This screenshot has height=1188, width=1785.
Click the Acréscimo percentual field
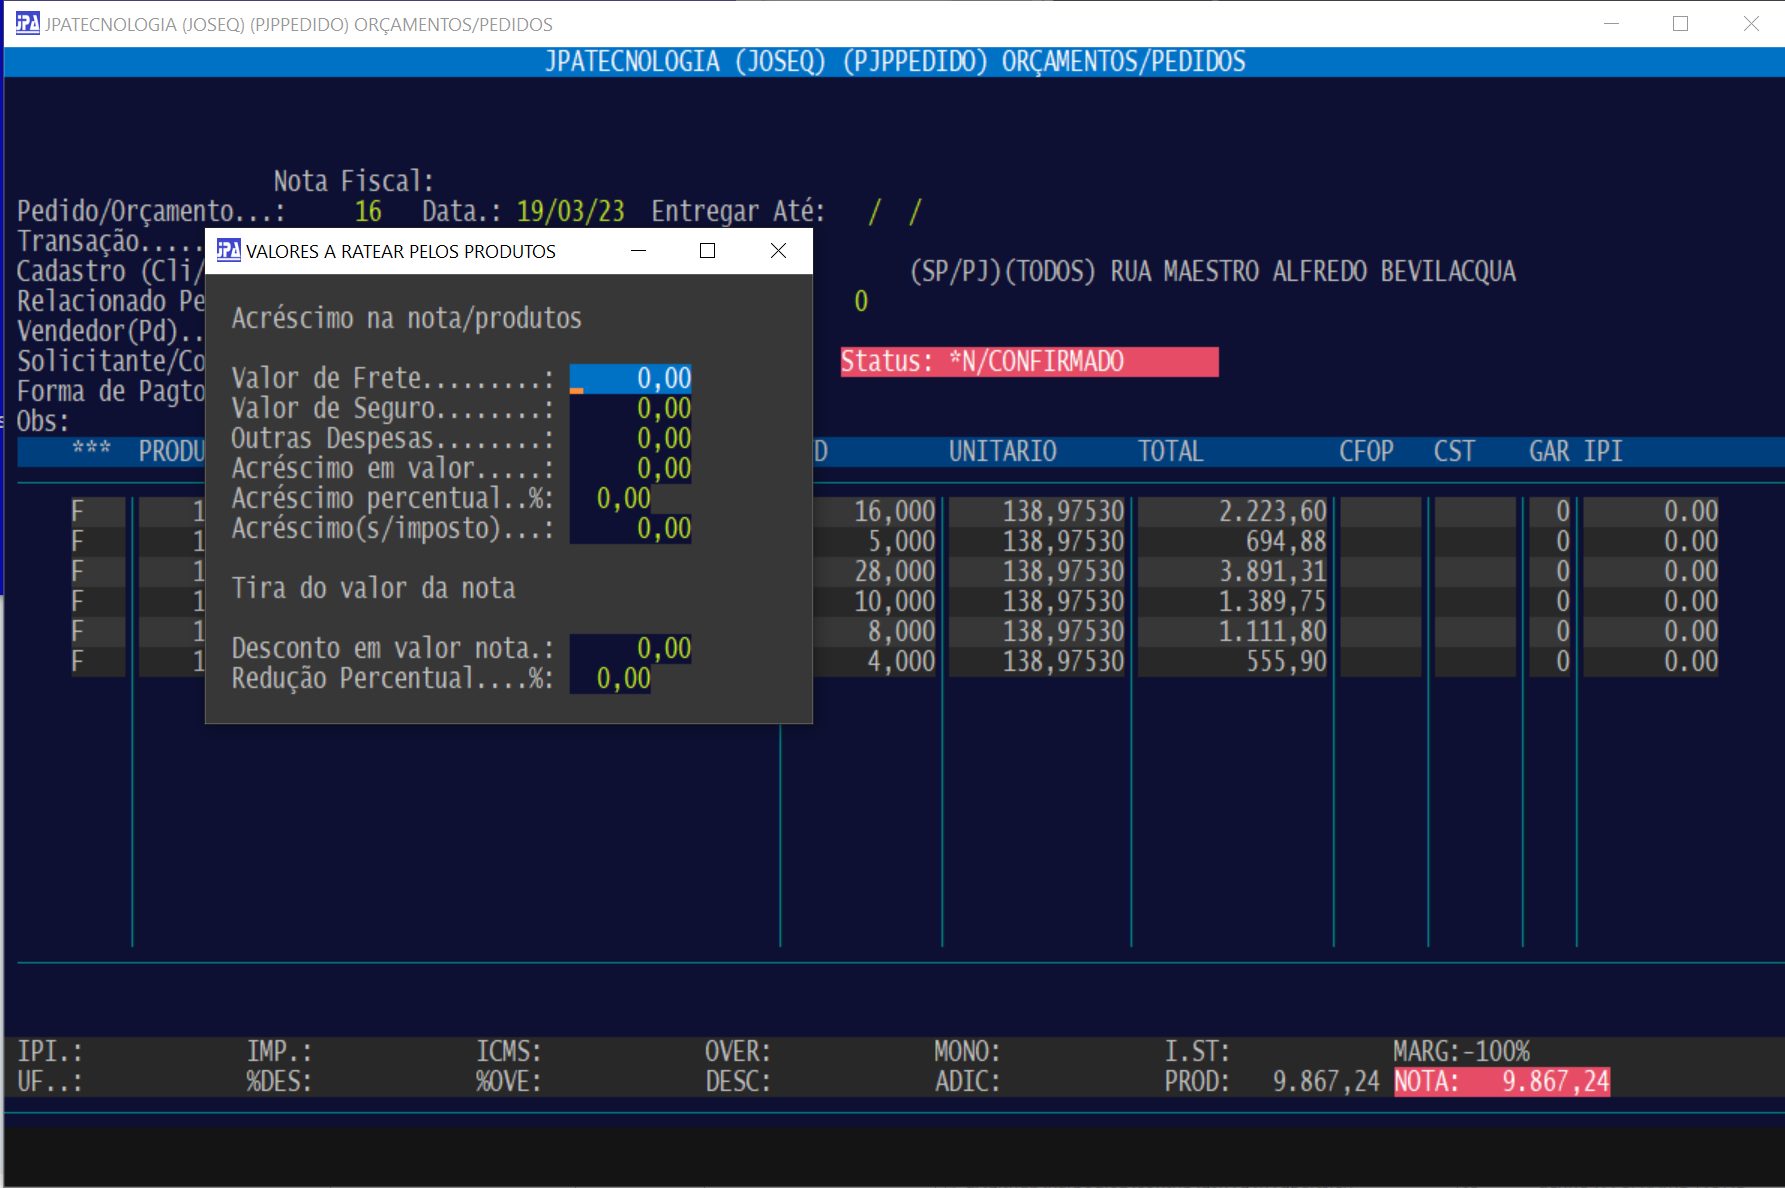611,499
